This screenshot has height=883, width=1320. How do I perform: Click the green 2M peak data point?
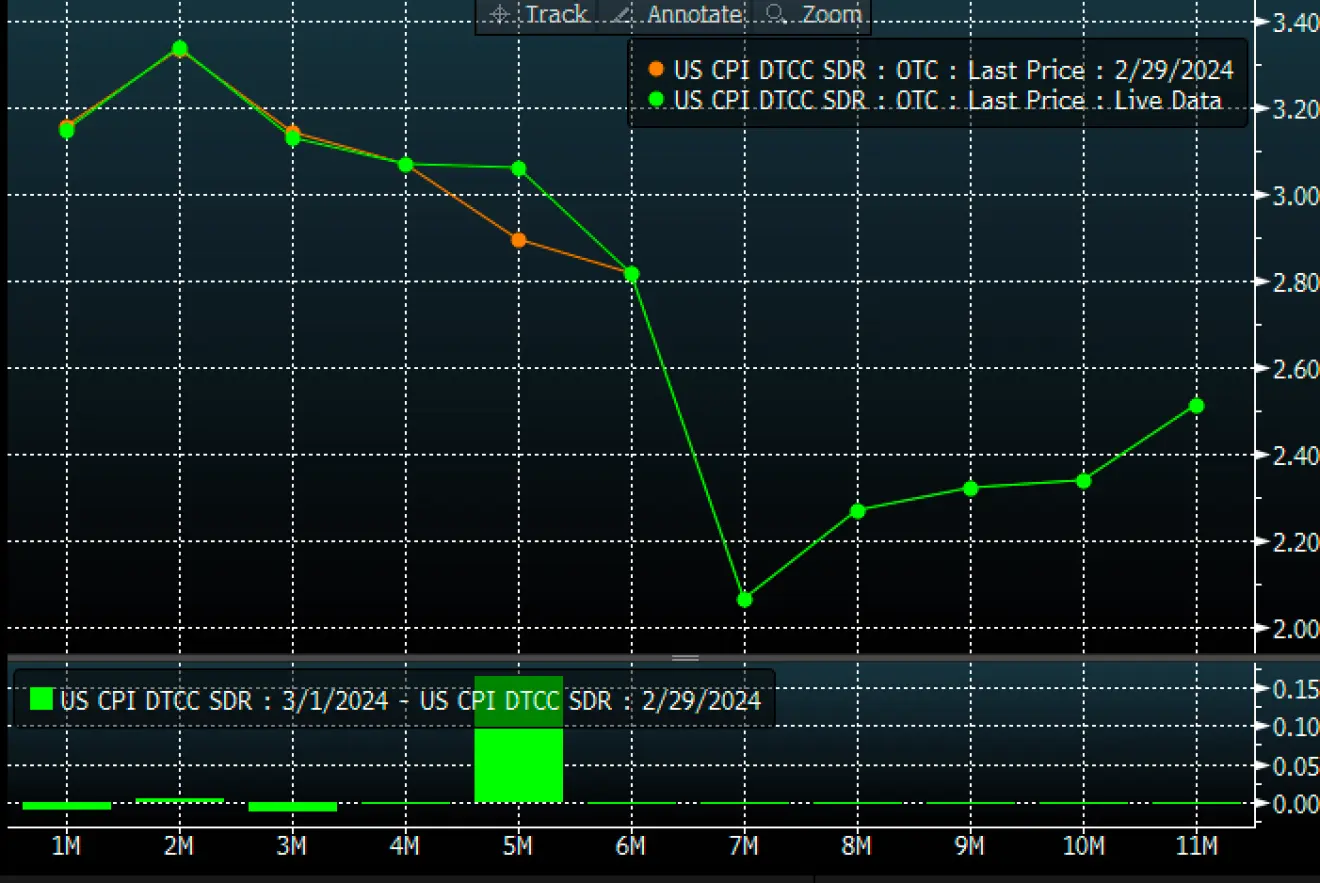(180, 48)
